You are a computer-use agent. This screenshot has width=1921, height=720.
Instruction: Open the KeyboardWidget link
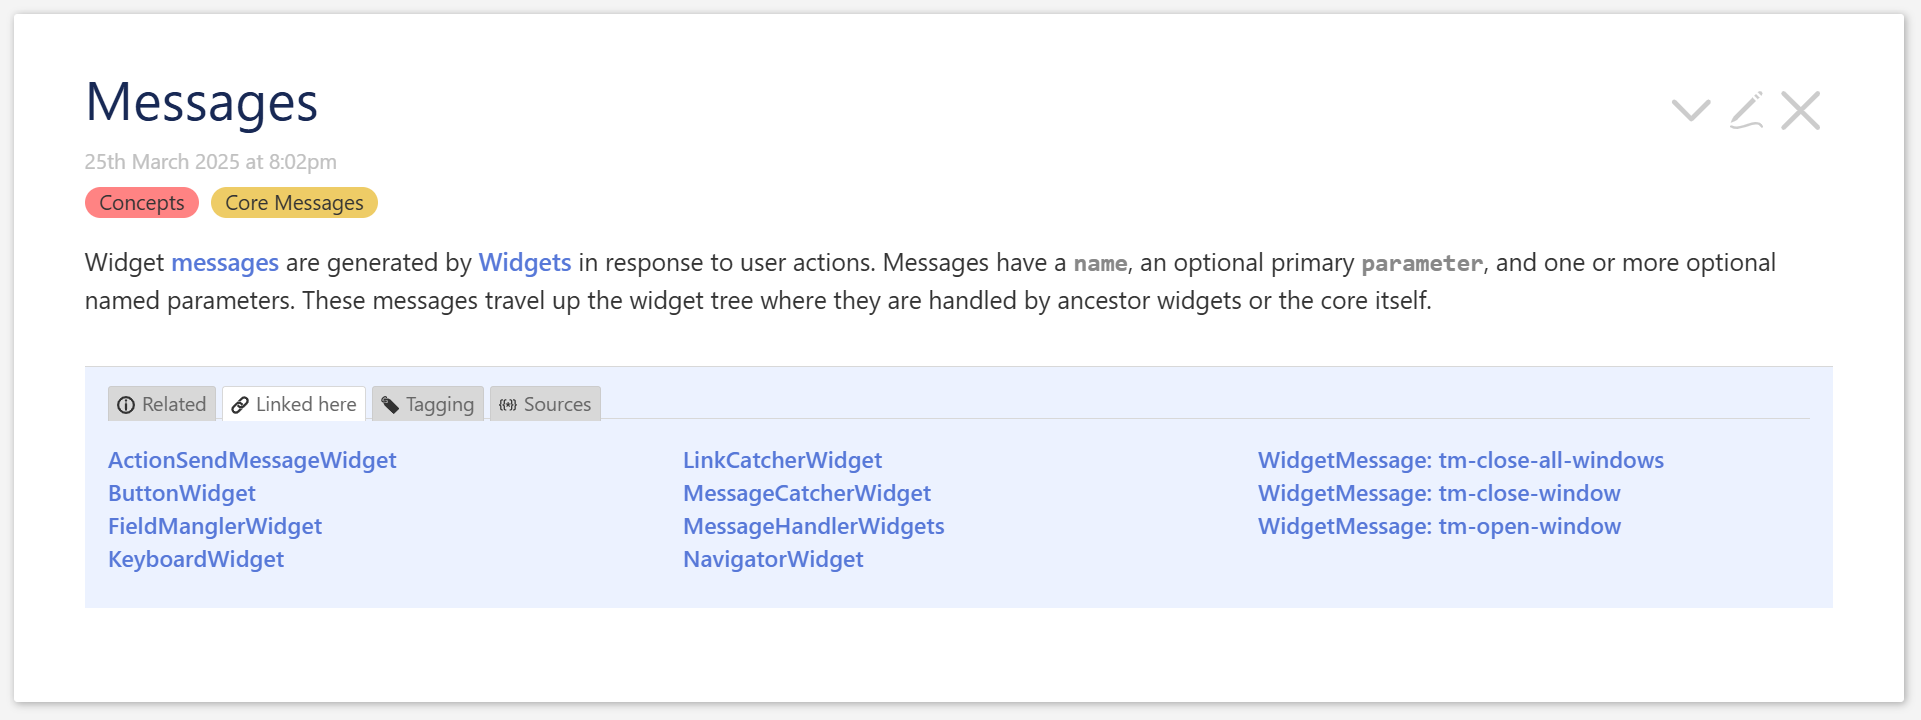(x=196, y=559)
